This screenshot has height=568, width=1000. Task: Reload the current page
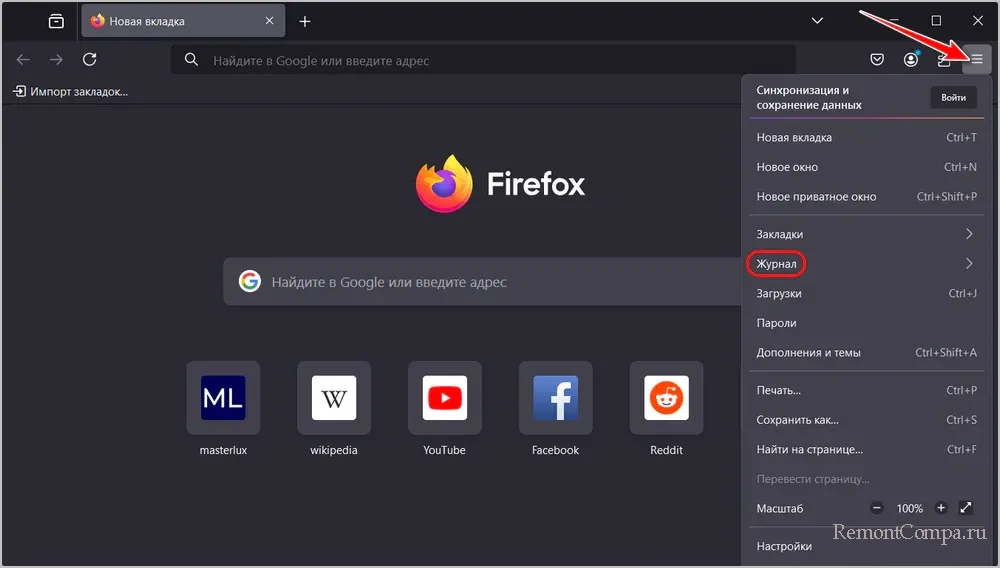89,60
